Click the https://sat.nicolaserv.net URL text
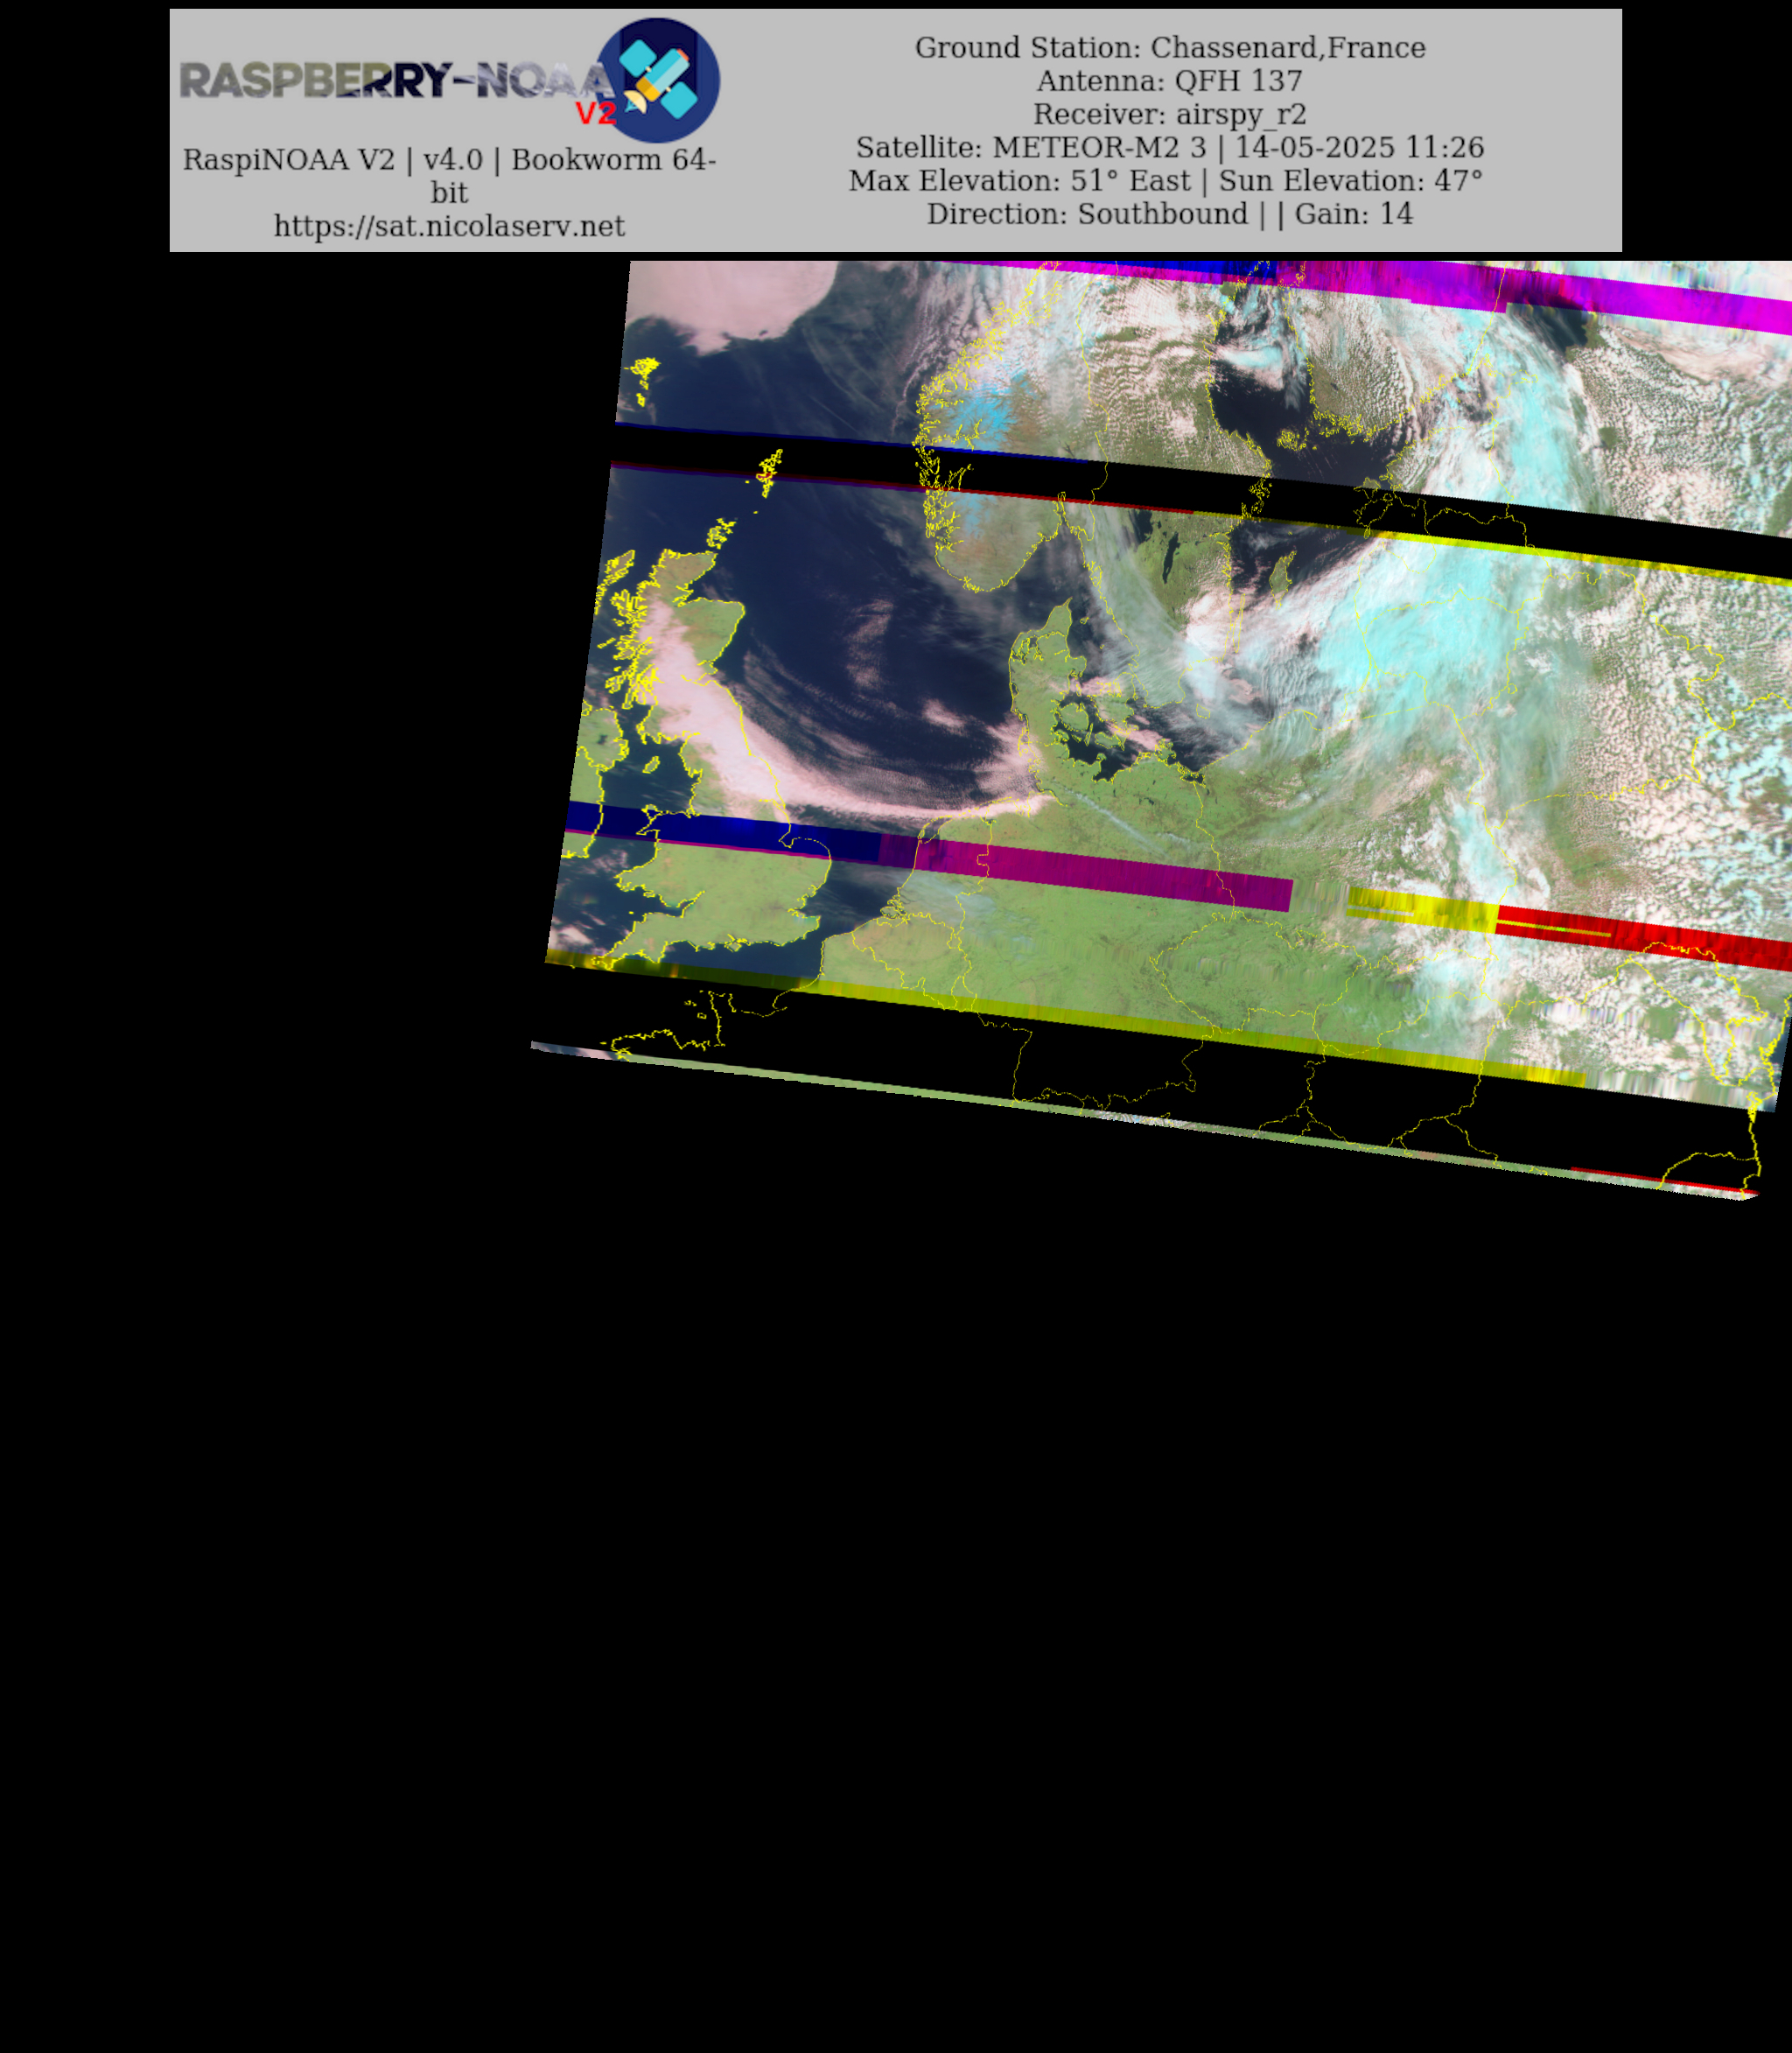The width and height of the screenshot is (1792, 2053). click(449, 226)
